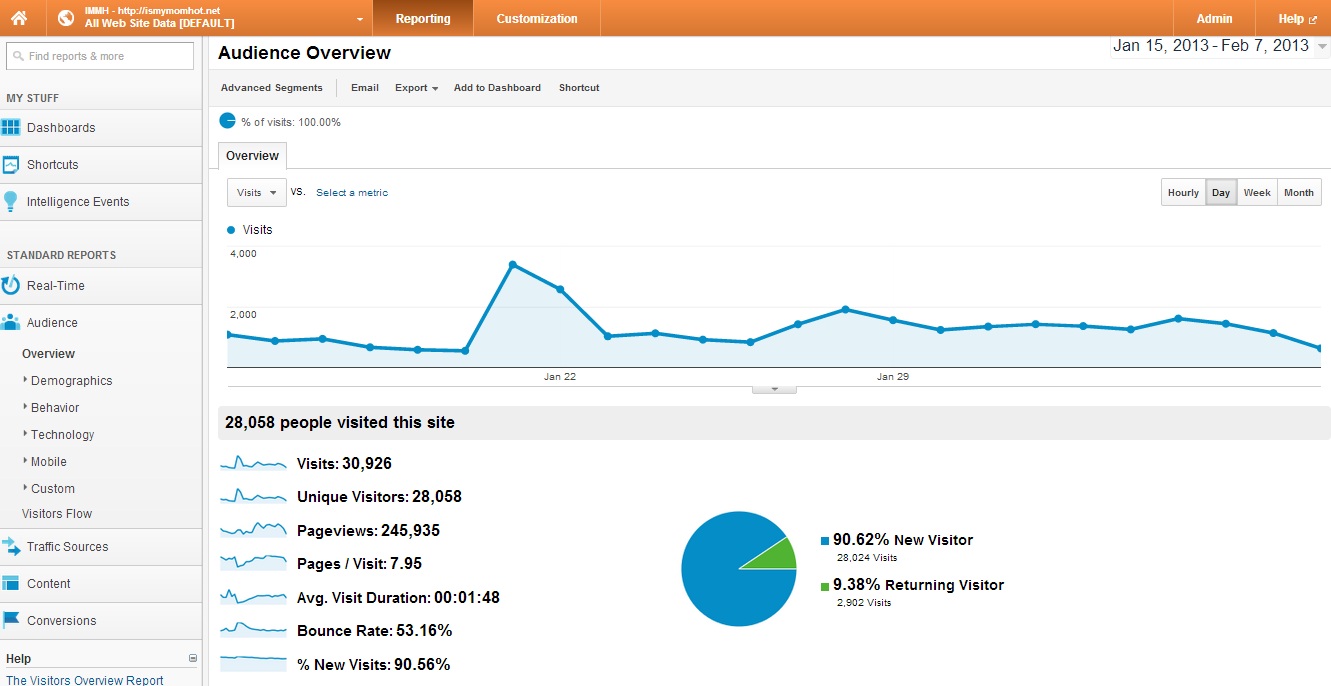Switch graph to Week view
The width and height of the screenshot is (1331, 686).
(1257, 193)
